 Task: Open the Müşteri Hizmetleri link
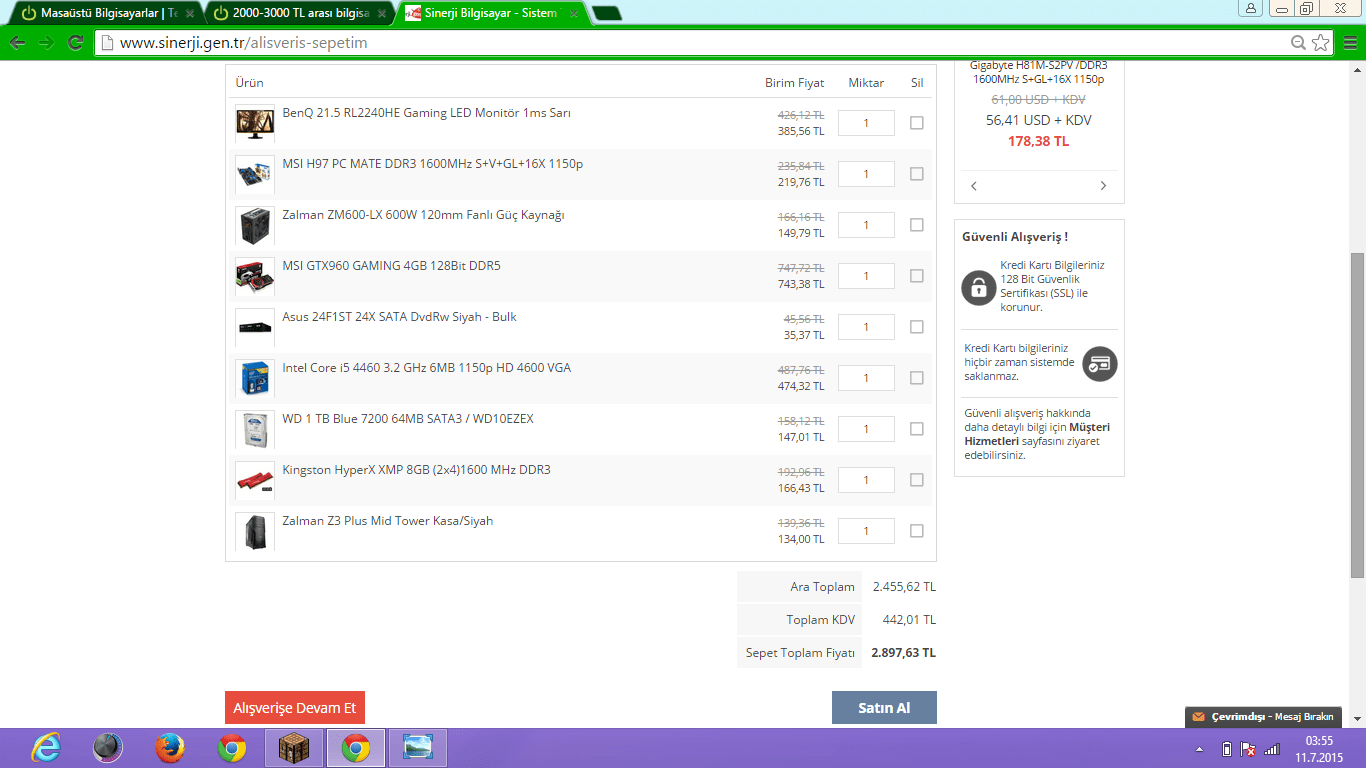pos(1037,434)
